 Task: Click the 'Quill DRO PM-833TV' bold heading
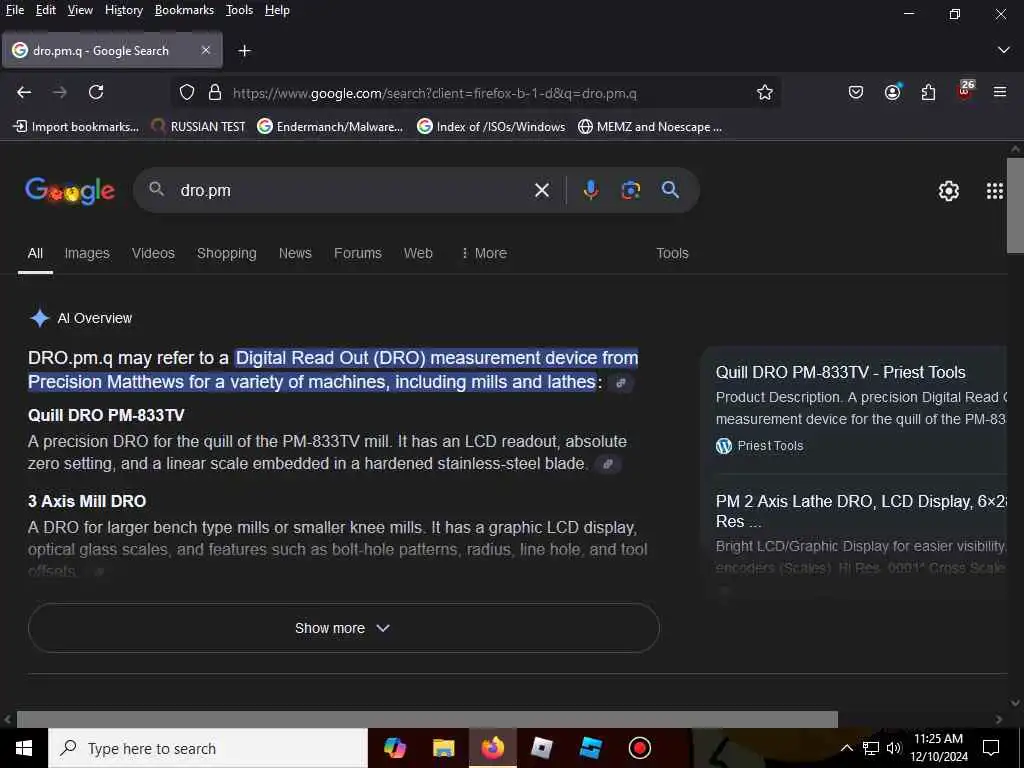106,415
